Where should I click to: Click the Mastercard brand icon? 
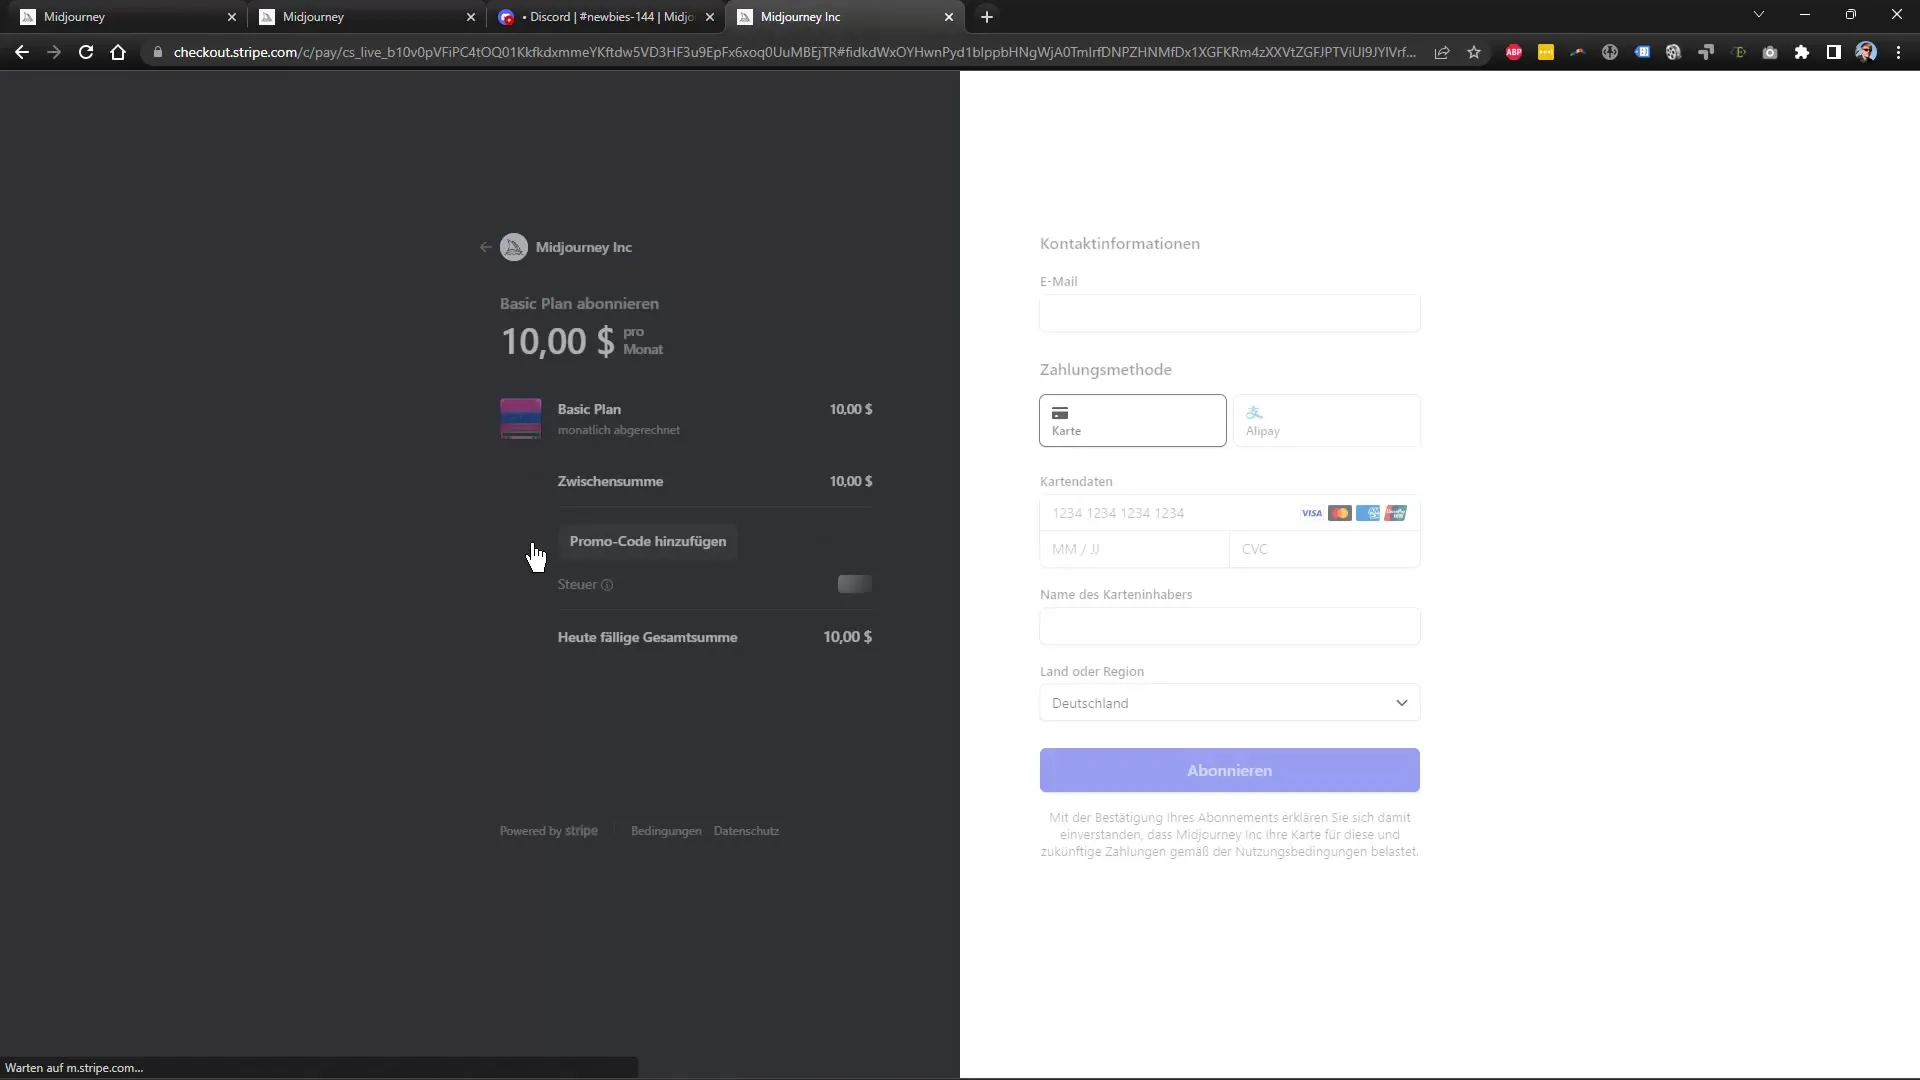[x=1340, y=513]
